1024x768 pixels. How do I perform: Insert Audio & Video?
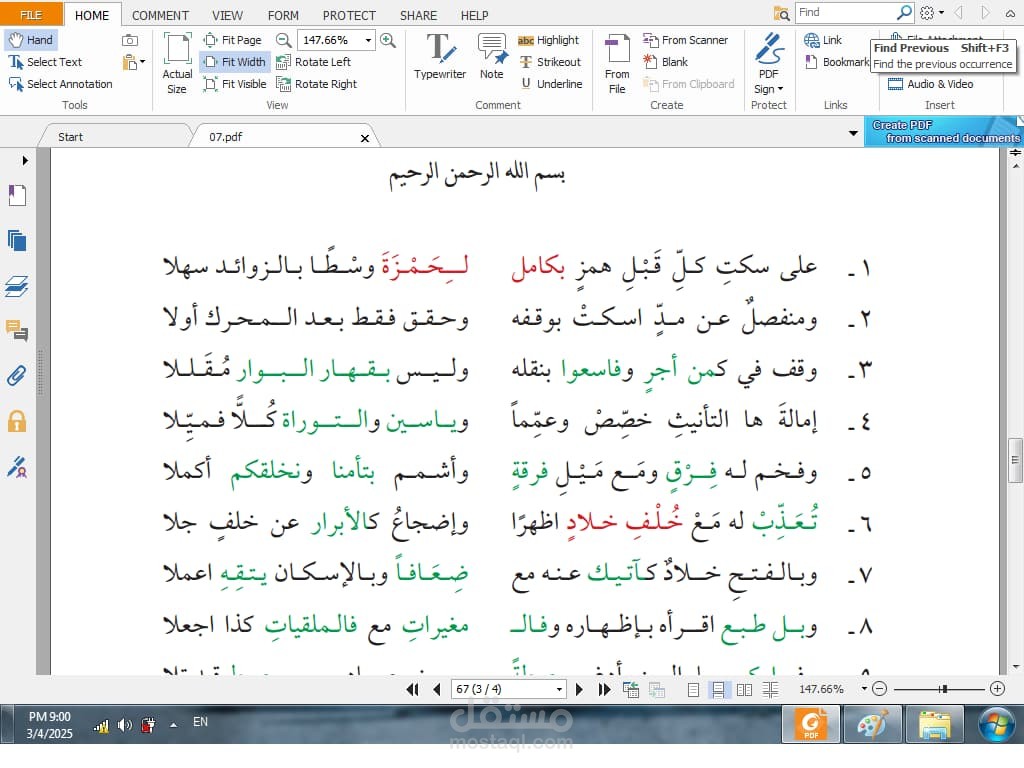930,84
